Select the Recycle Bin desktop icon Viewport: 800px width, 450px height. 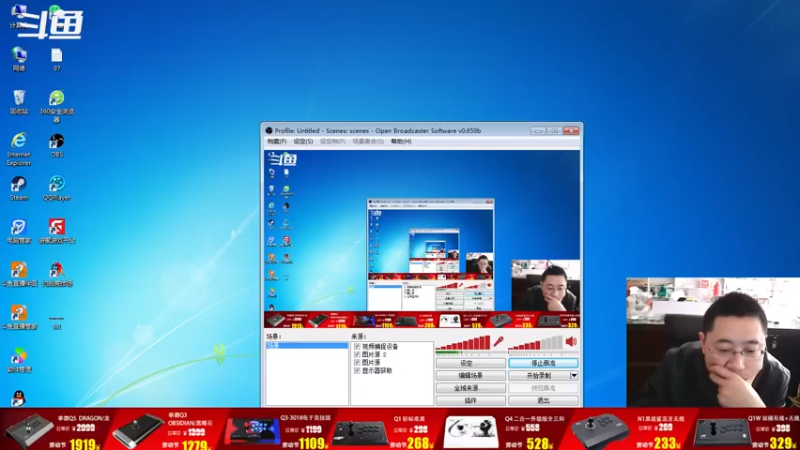tap(19, 102)
